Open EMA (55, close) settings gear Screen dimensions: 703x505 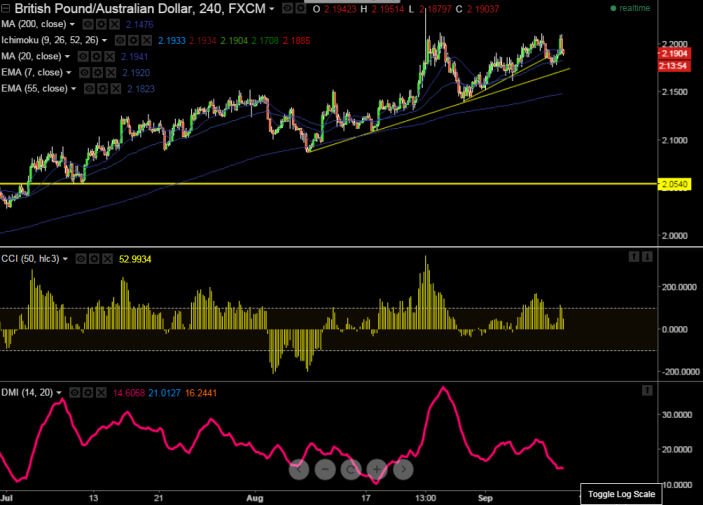(x=103, y=89)
